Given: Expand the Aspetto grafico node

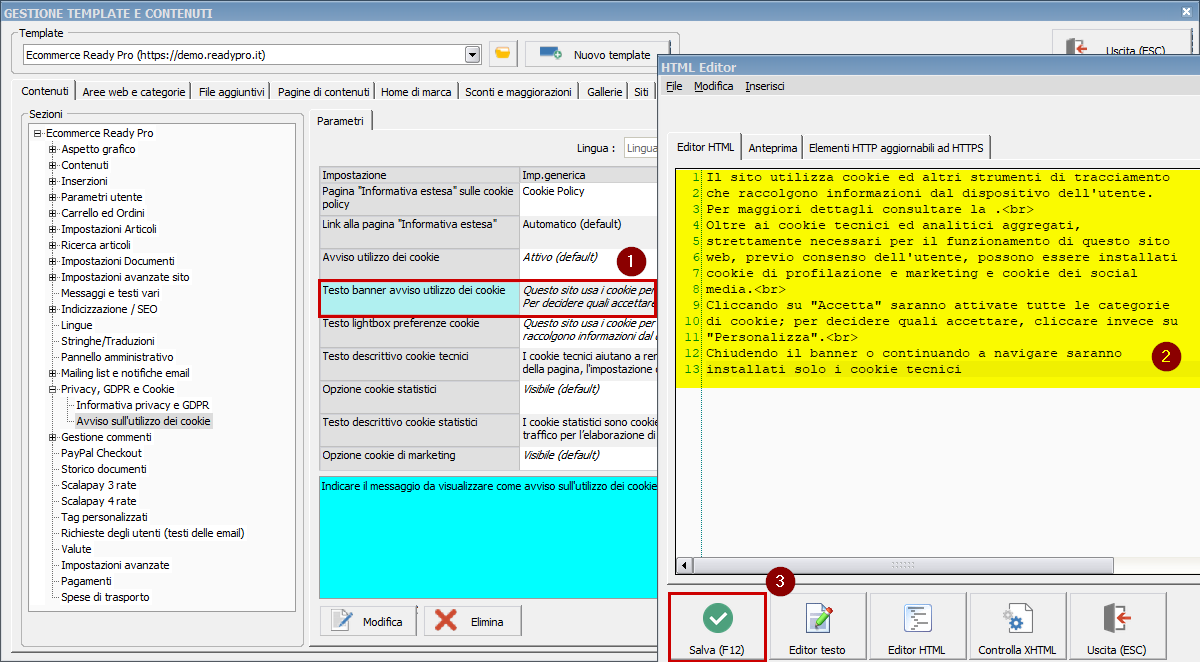Looking at the screenshot, I should click(x=53, y=149).
